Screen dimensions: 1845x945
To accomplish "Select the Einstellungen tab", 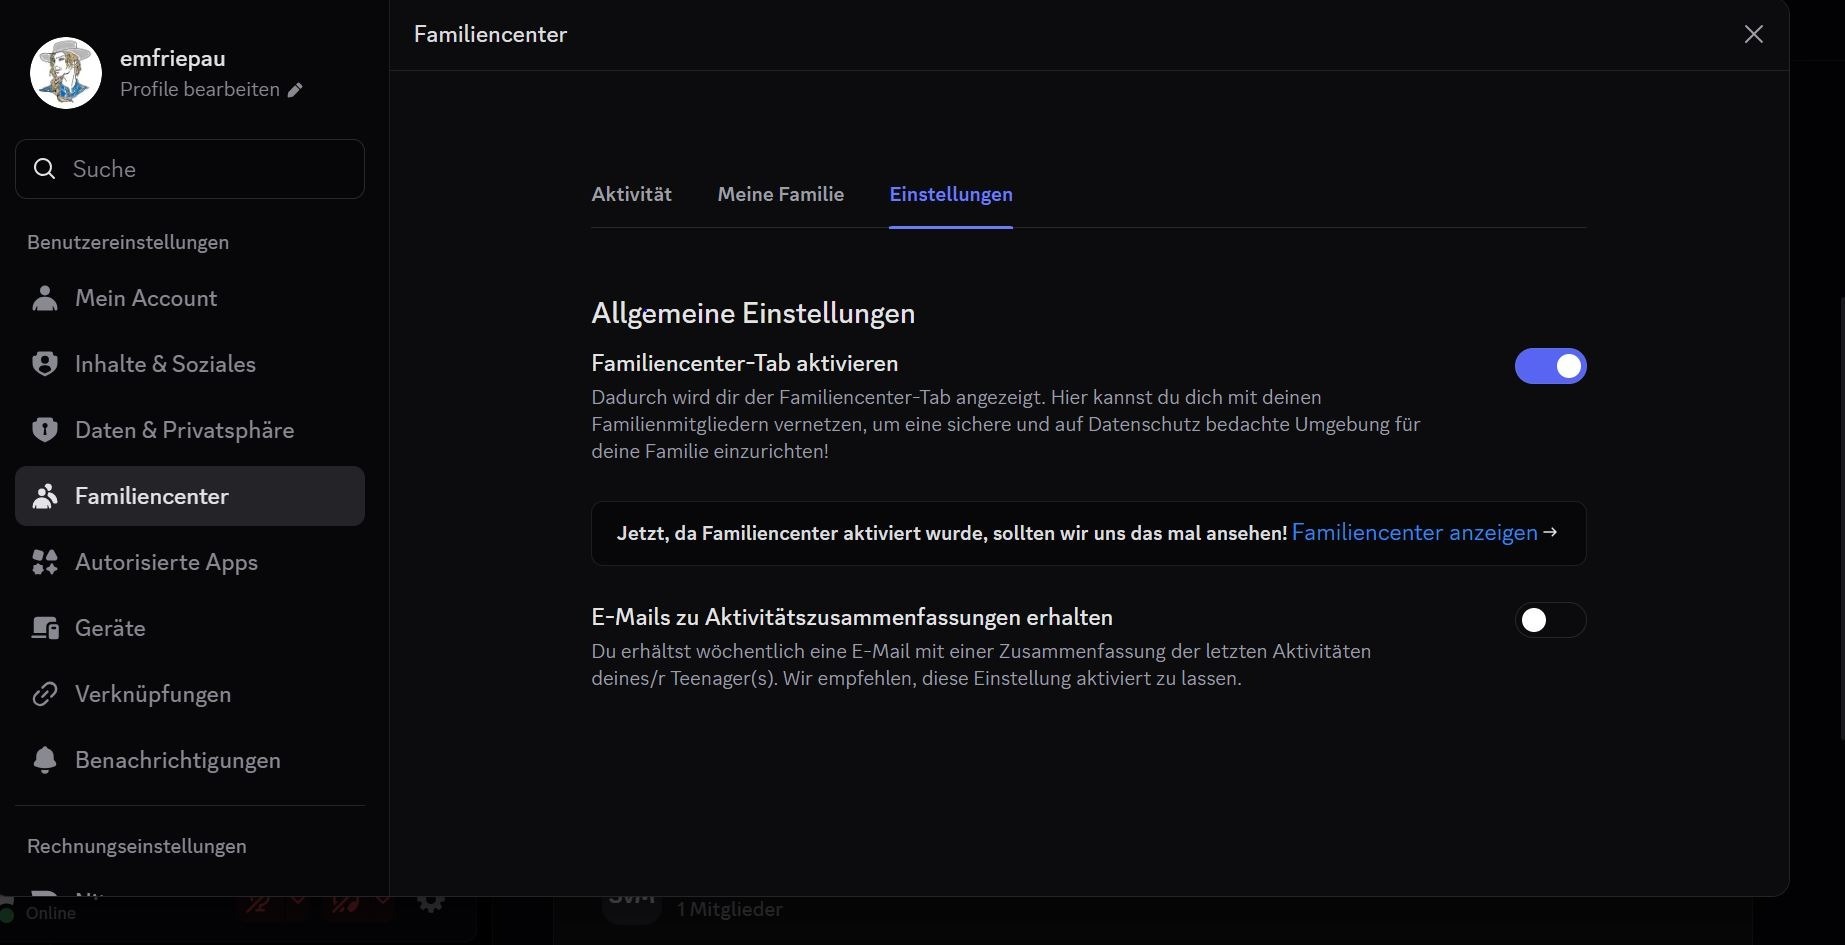I will pos(950,194).
